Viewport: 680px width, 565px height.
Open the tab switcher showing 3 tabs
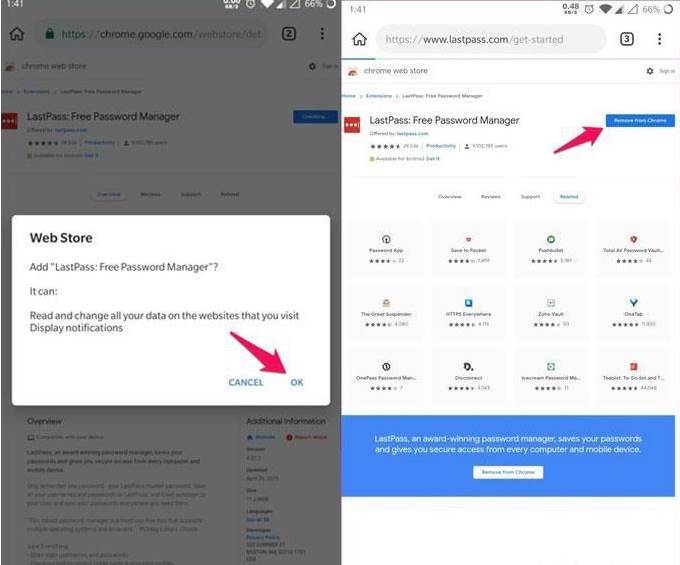[x=626, y=39]
